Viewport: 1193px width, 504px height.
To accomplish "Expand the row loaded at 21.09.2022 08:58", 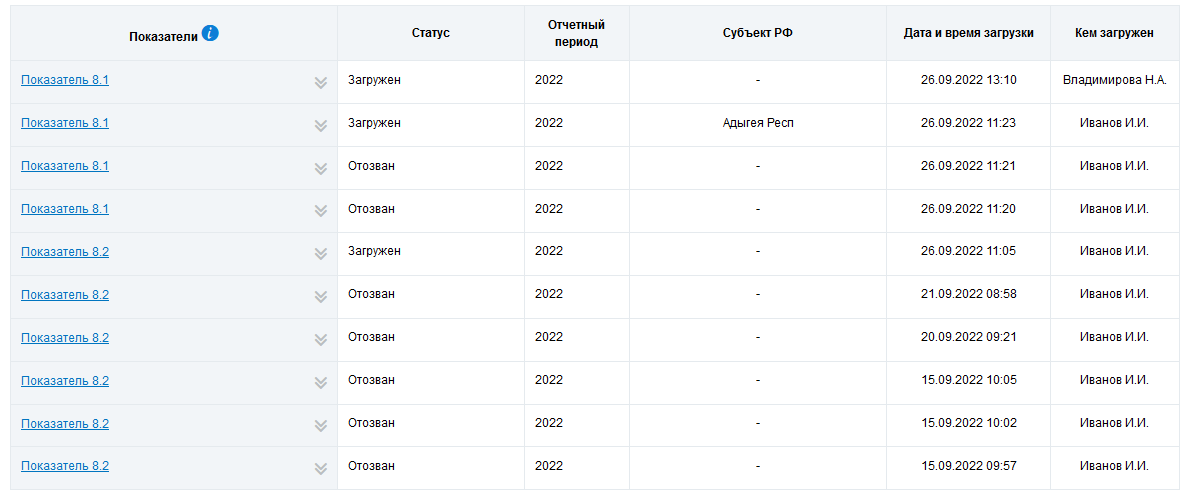I will (x=321, y=297).
